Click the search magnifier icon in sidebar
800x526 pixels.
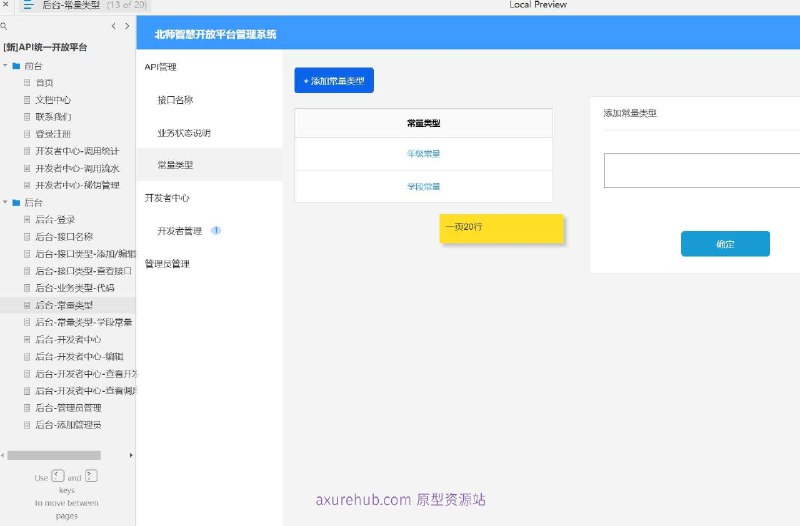click(x=4, y=26)
